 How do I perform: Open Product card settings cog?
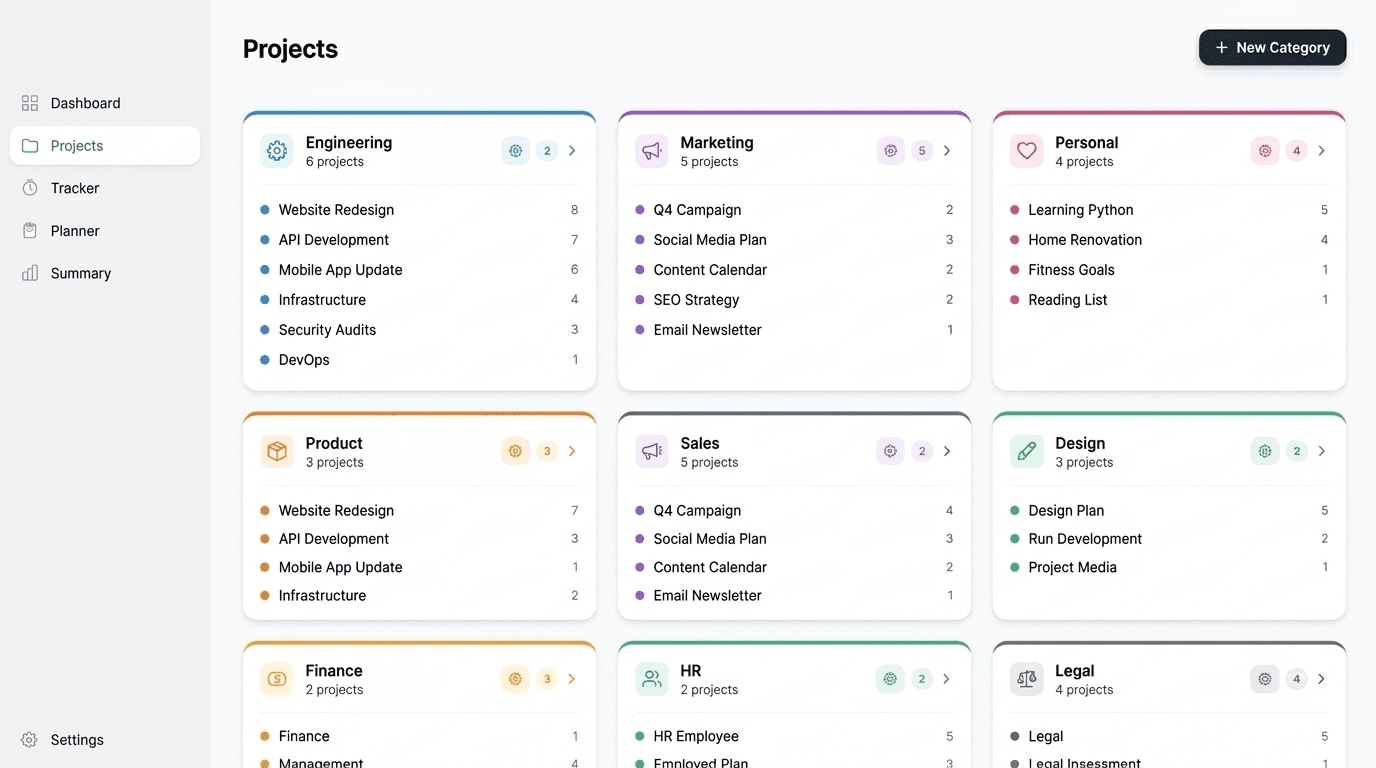pyautogui.click(x=516, y=451)
